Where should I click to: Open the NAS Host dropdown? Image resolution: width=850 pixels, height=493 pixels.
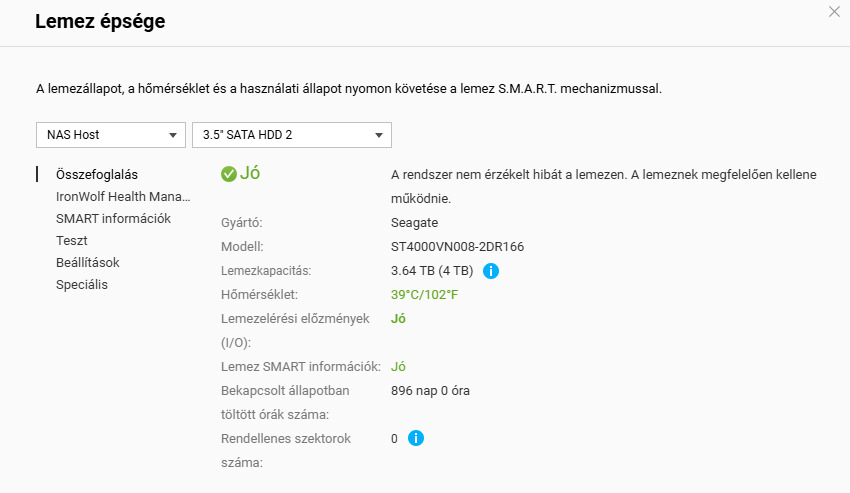[x=111, y=135]
